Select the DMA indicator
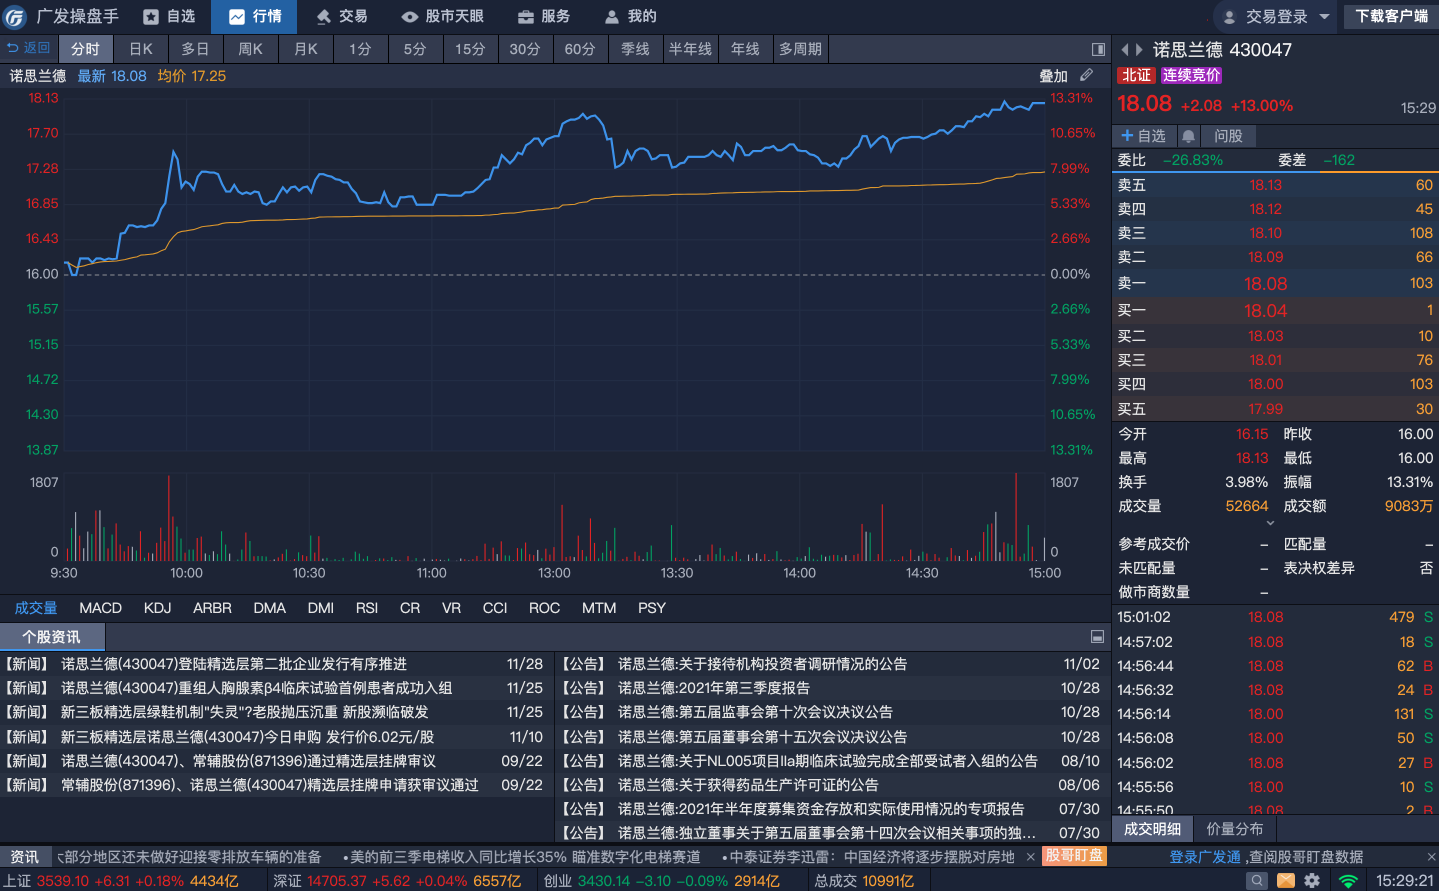Viewport: 1439px width, 891px height. (x=270, y=608)
